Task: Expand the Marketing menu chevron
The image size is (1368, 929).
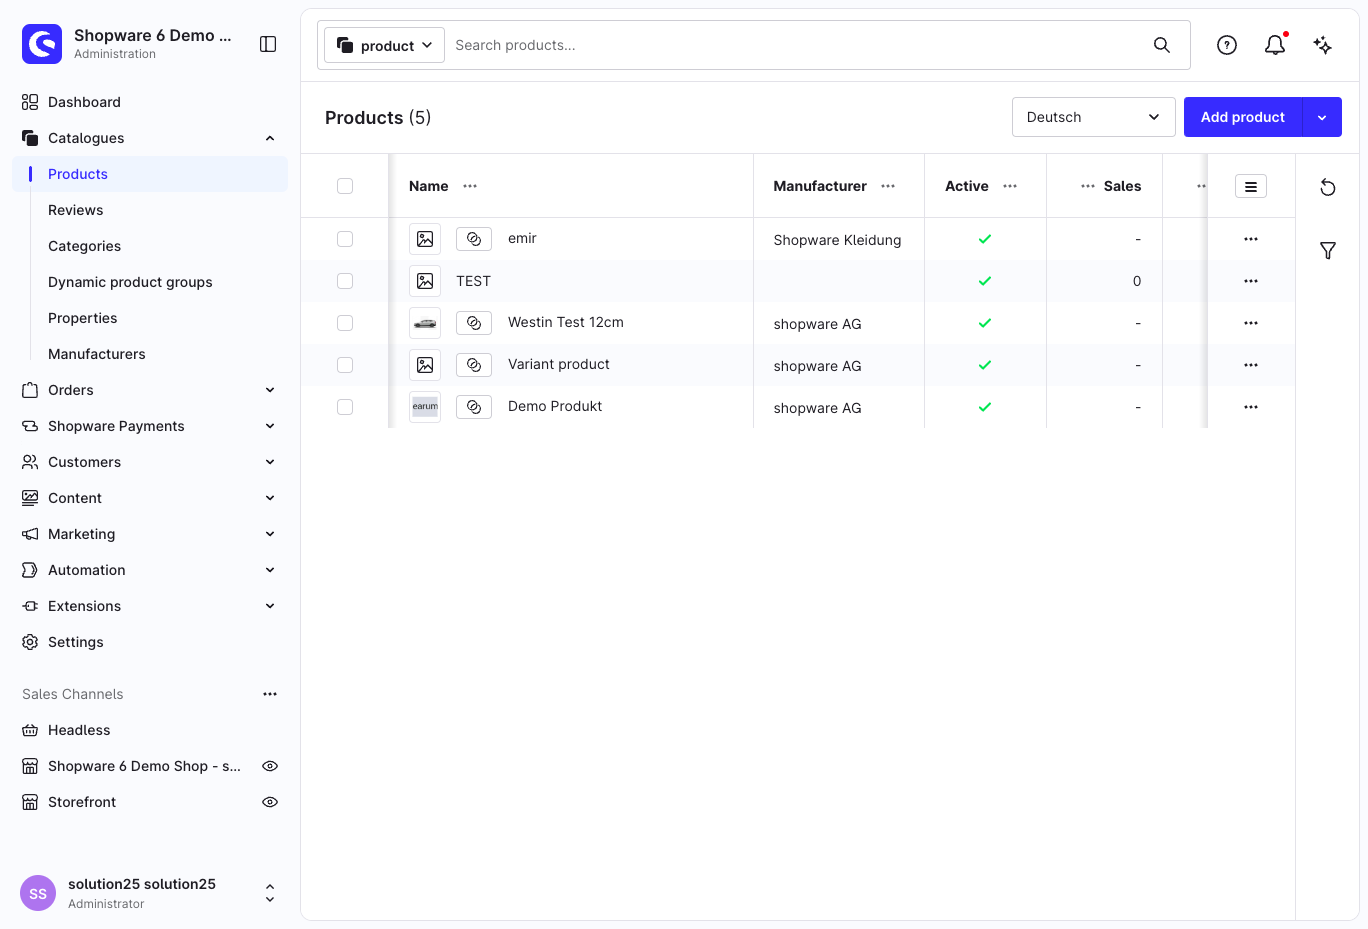Action: (x=270, y=534)
